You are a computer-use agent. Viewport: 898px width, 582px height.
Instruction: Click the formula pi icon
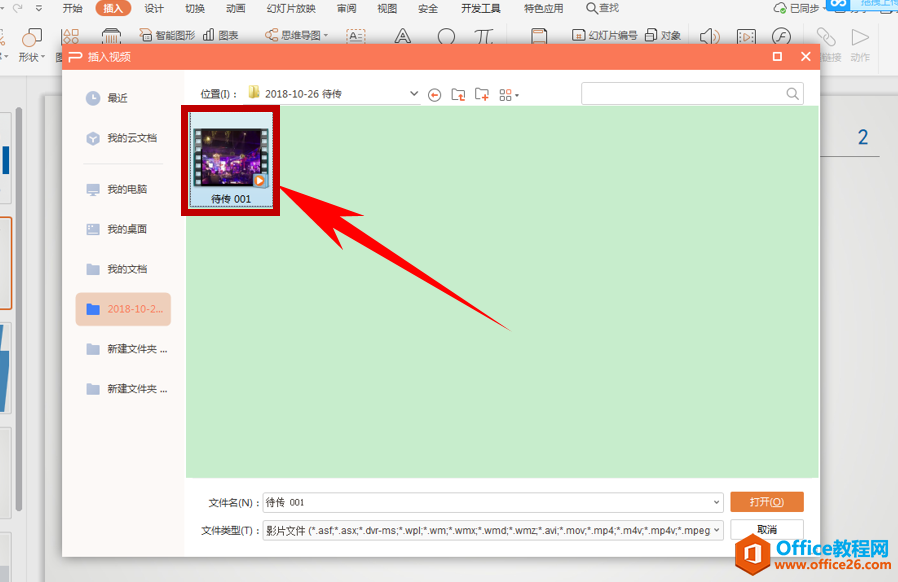pos(483,37)
